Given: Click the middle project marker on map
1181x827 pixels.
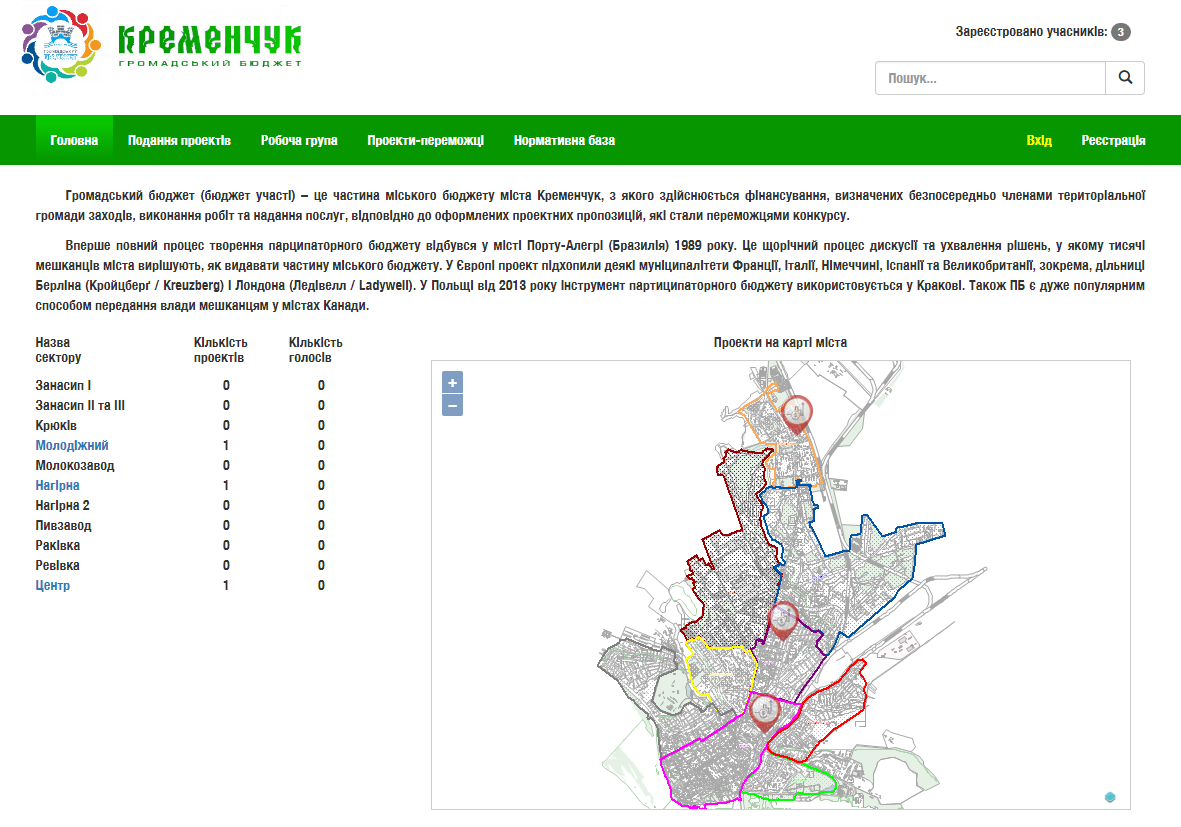Looking at the screenshot, I should point(783,619).
